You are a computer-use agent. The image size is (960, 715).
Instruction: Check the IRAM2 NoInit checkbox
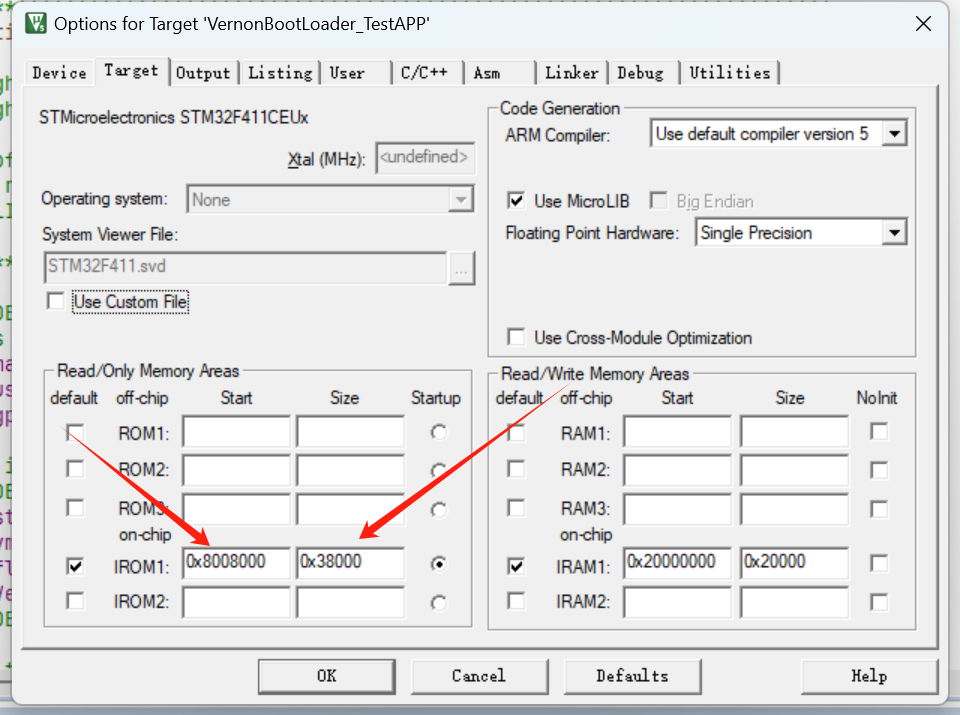pyautogui.click(x=879, y=602)
